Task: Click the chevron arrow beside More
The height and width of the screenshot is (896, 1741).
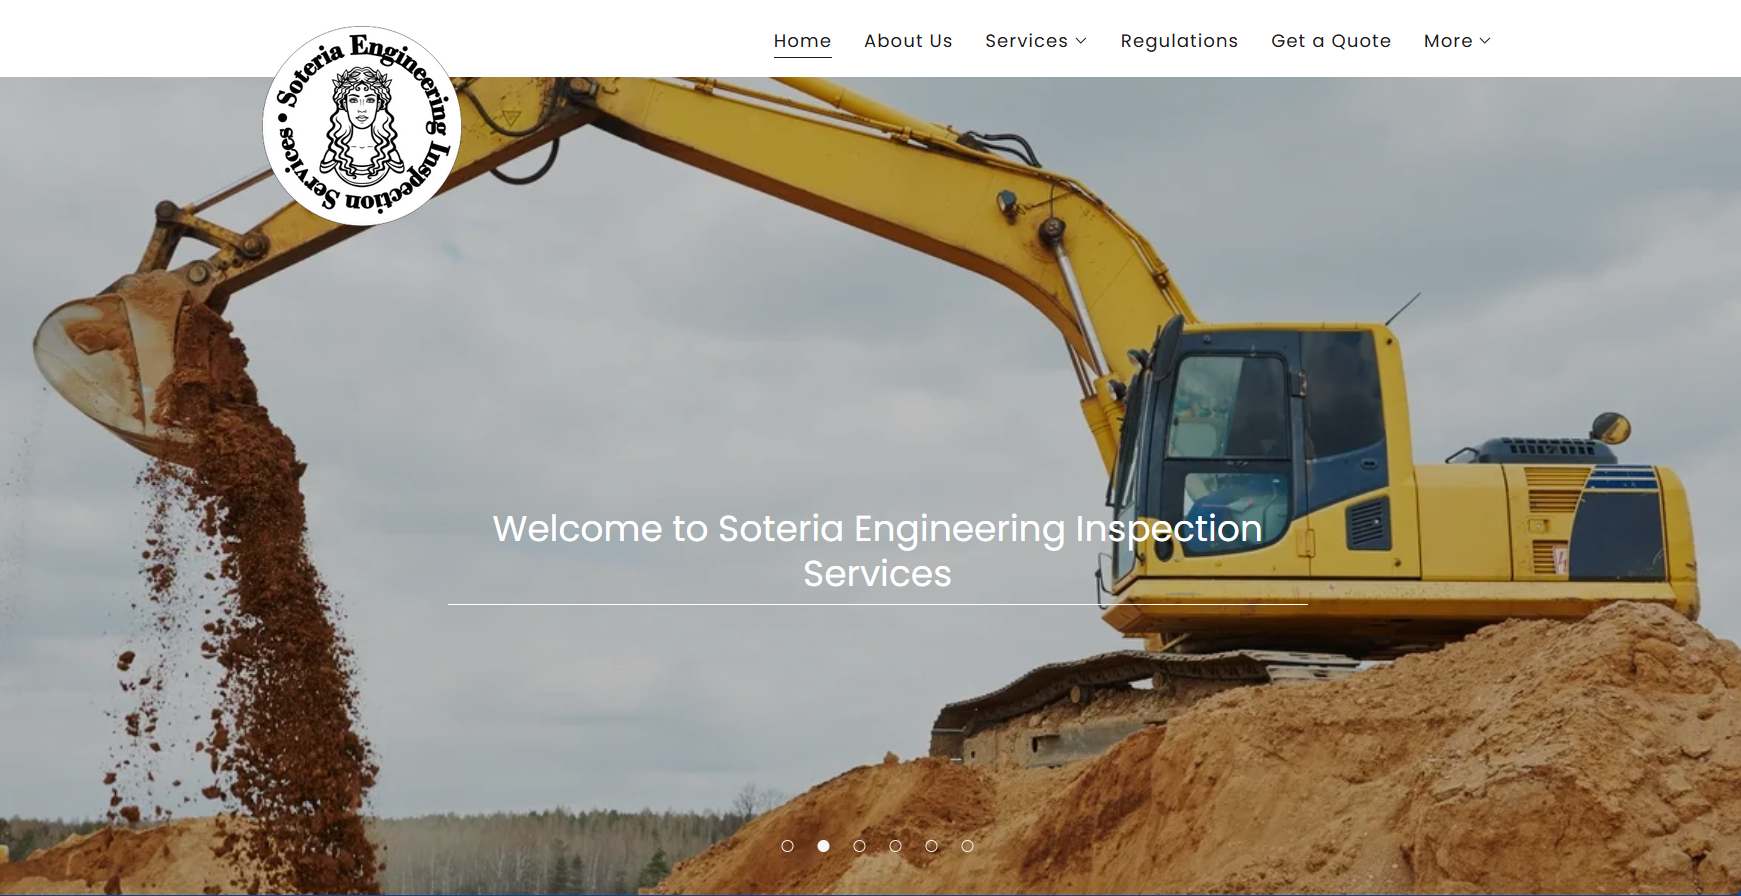Action: coord(1485,41)
